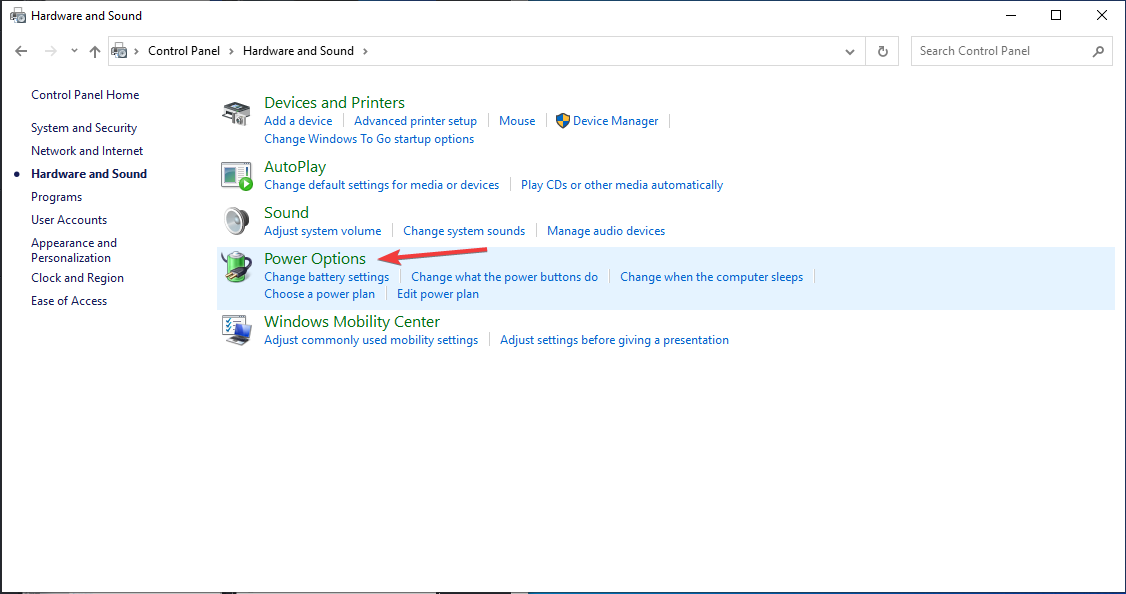Click the Up one level arrow

95,50
